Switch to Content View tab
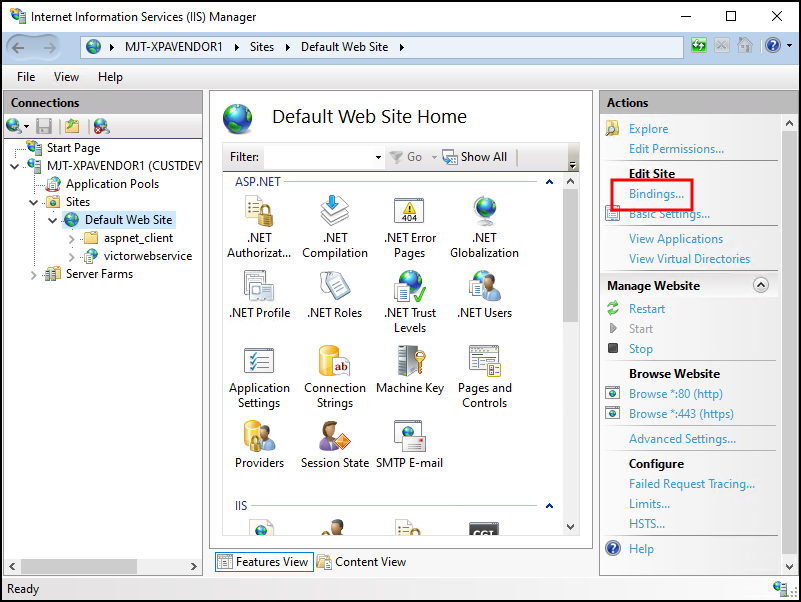Screen dimensions: 801x602 coord(361,562)
